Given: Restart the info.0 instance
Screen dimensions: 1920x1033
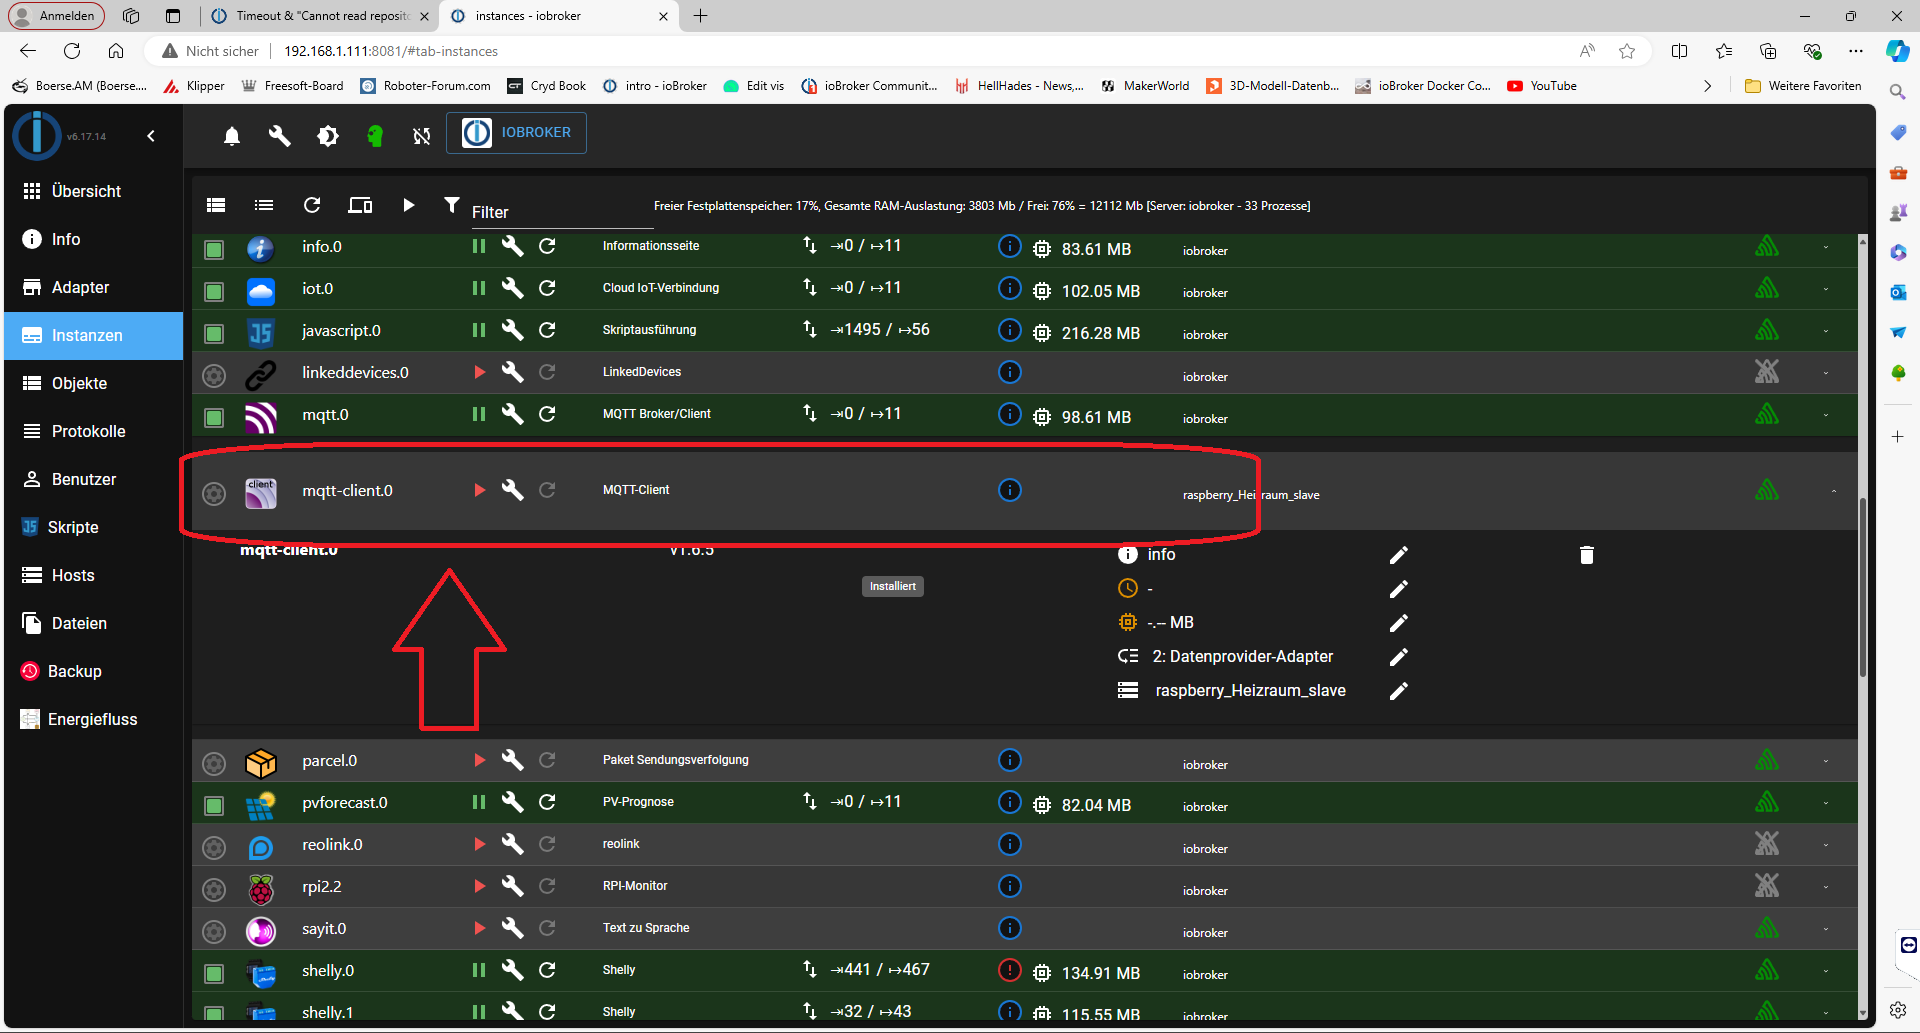Looking at the screenshot, I should coord(547,246).
